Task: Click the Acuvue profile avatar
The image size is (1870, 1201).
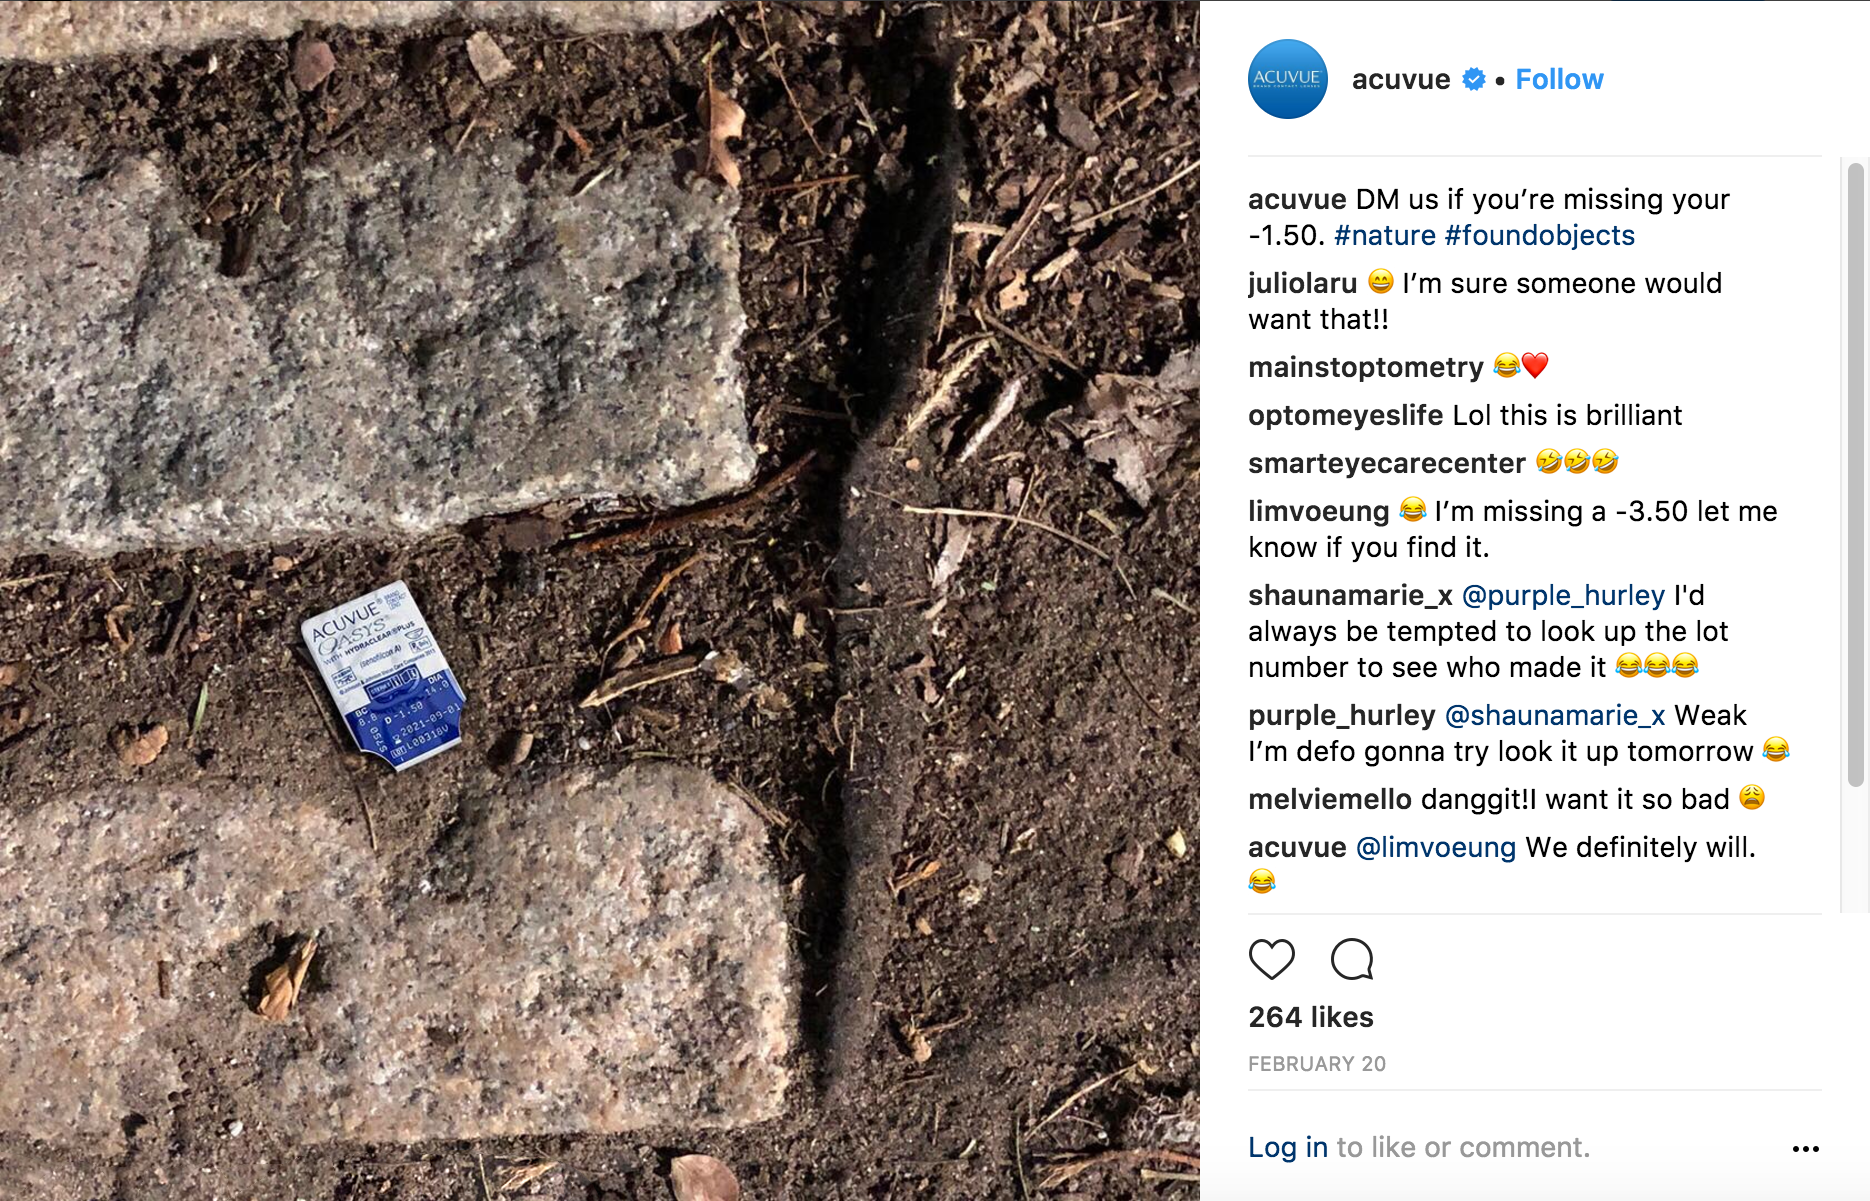Action: click(x=1288, y=79)
